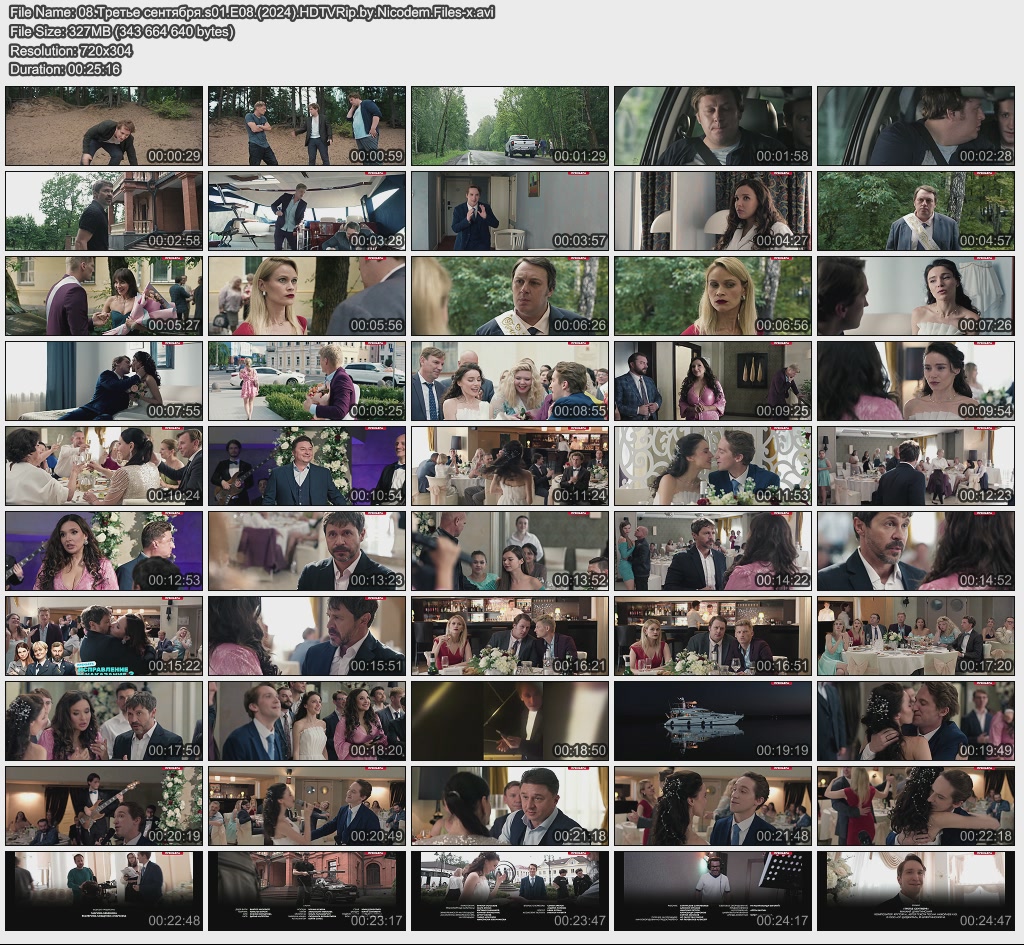Open the frame at 00:04:57
Image resolution: width=1024 pixels, height=945 pixels.
[x=916, y=211]
